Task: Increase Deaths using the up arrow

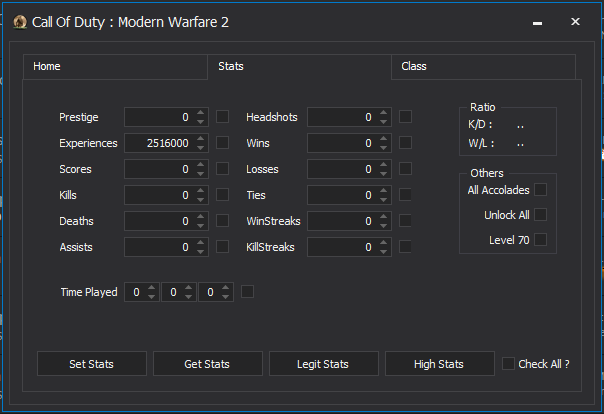Action: pyautogui.click(x=200, y=216)
